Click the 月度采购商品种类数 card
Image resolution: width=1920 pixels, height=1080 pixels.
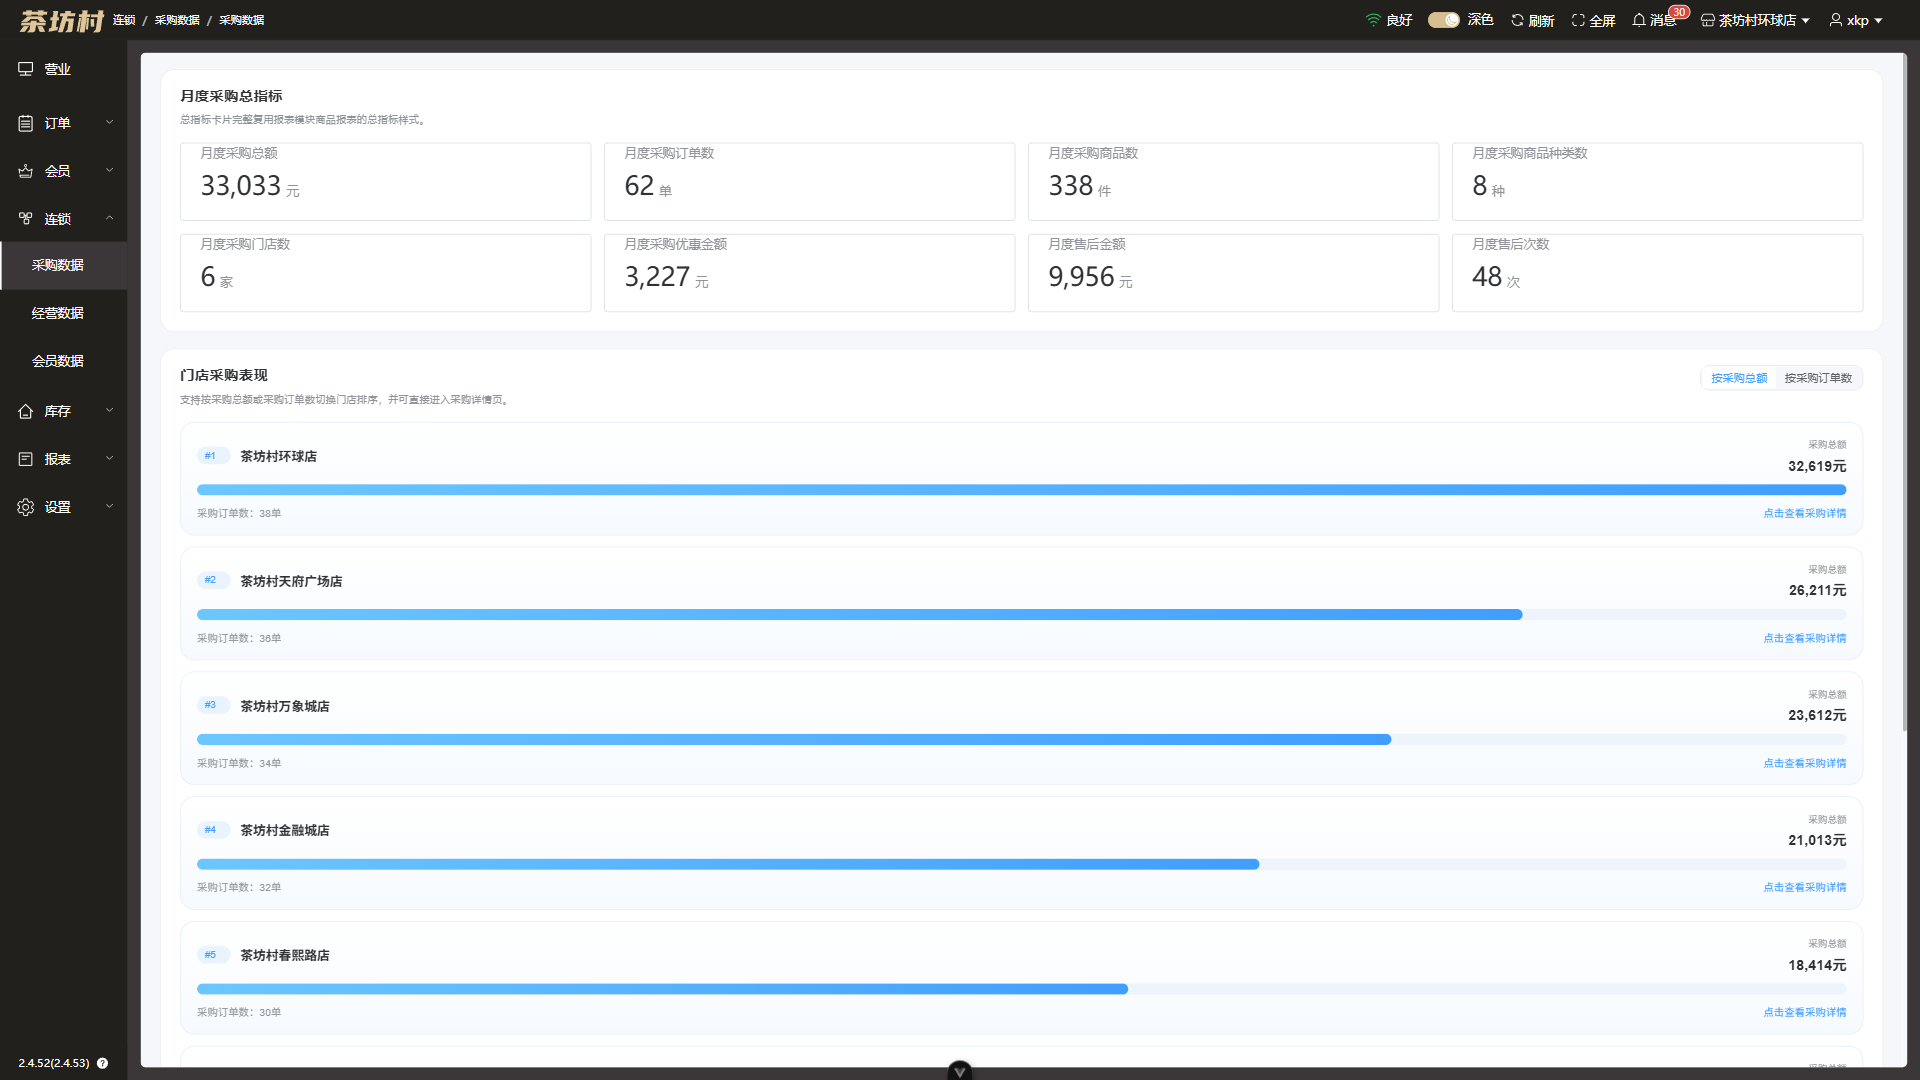(1657, 181)
